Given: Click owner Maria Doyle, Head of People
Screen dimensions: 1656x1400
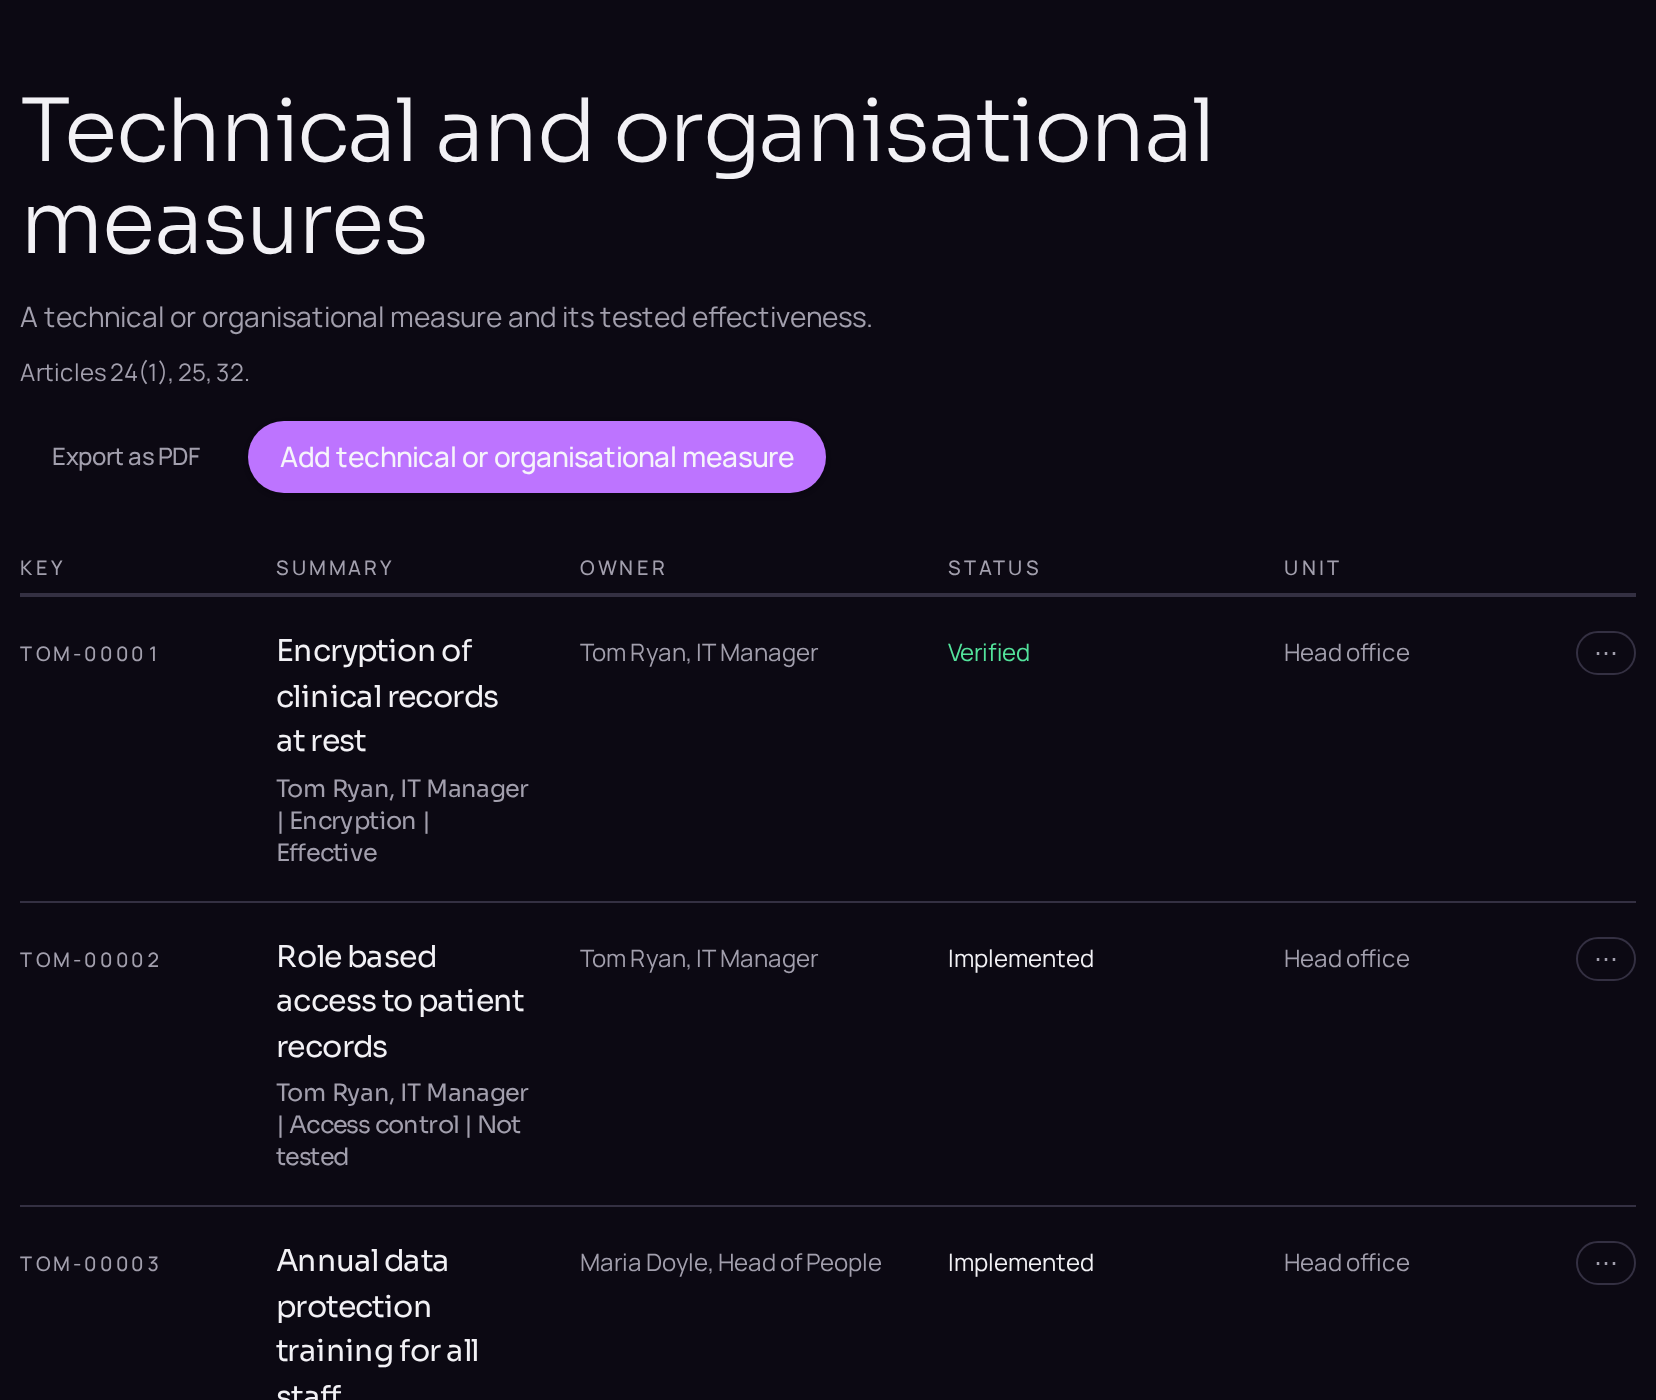Looking at the screenshot, I should [x=731, y=1263].
